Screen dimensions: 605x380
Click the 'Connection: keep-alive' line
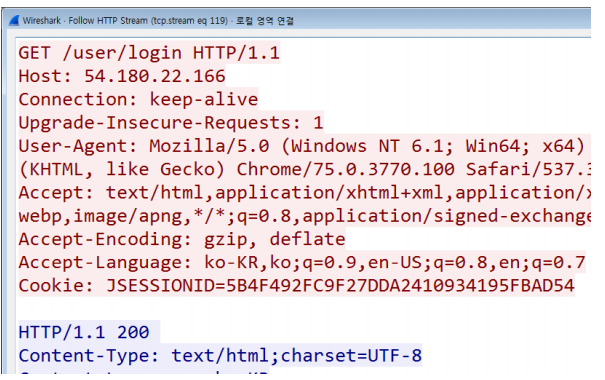pyautogui.click(x=138, y=99)
